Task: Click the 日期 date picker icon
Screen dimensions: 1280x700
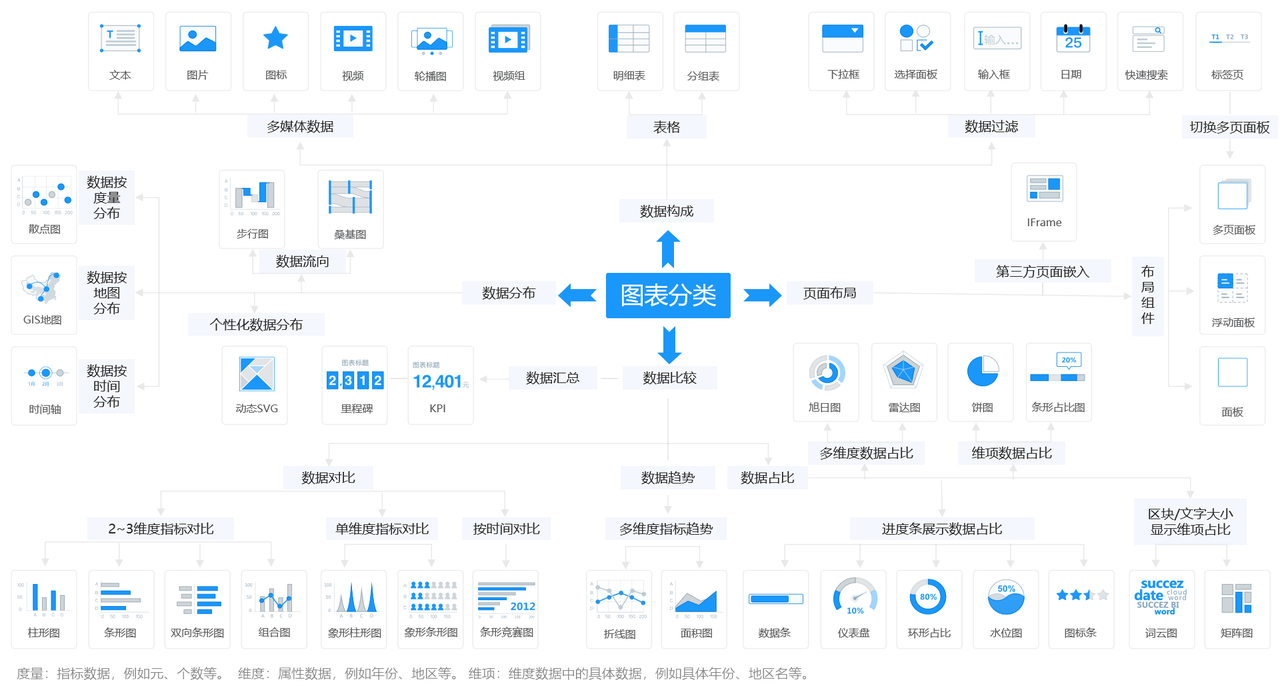Action: pyautogui.click(x=1073, y=40)
